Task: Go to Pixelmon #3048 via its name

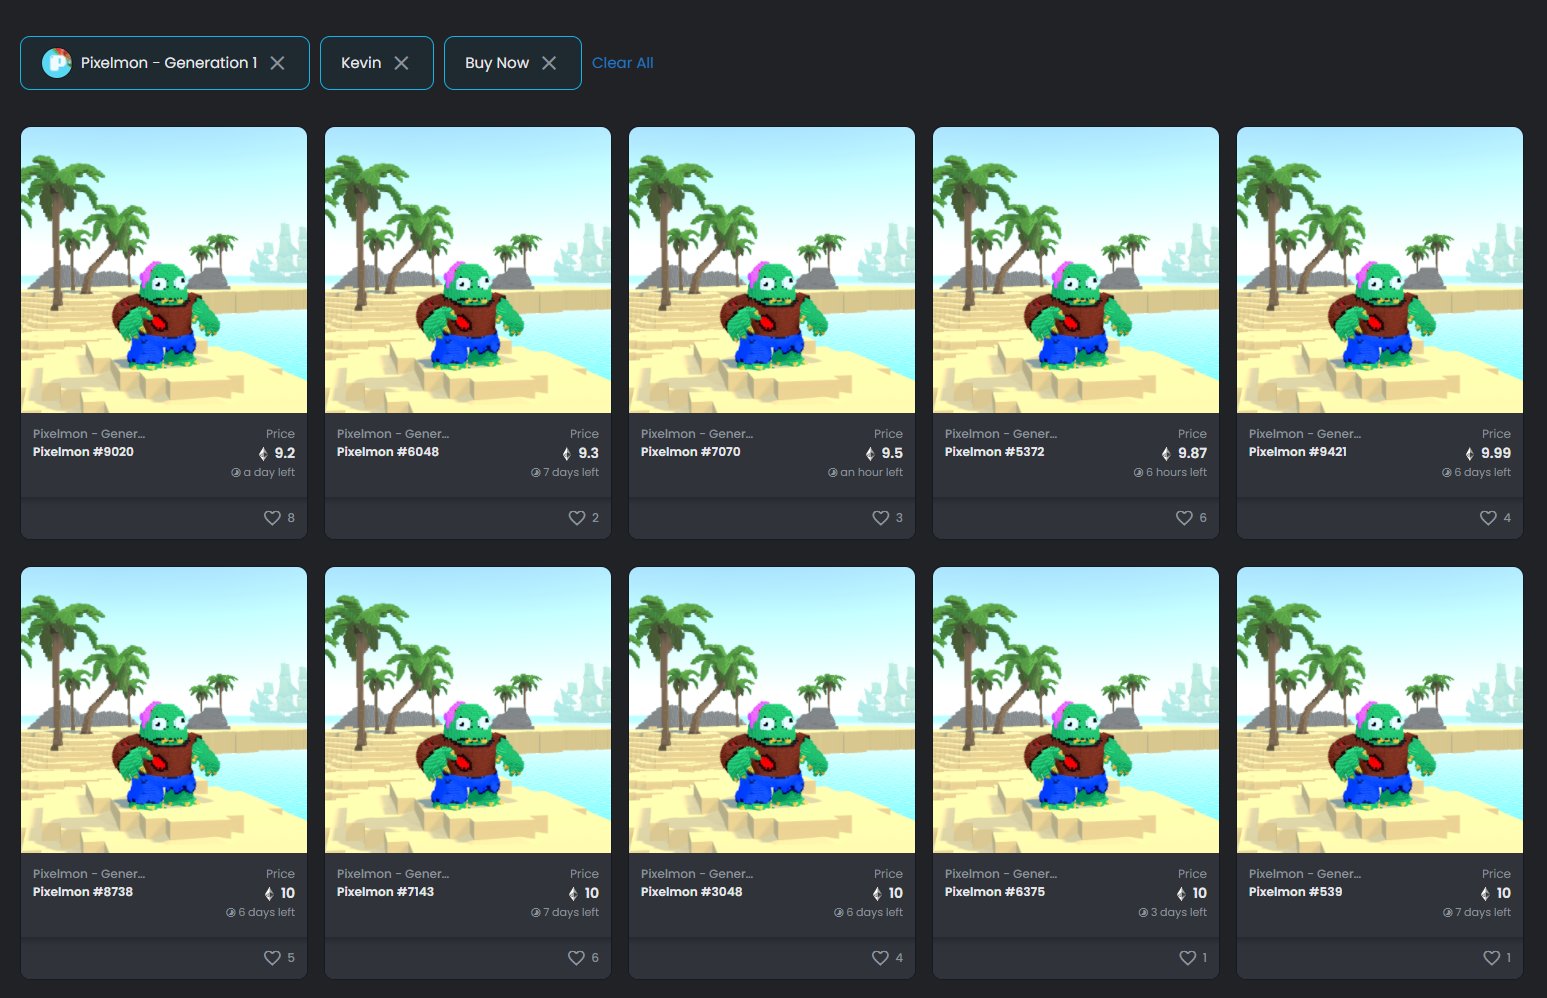Action: (x=692, y=892)
